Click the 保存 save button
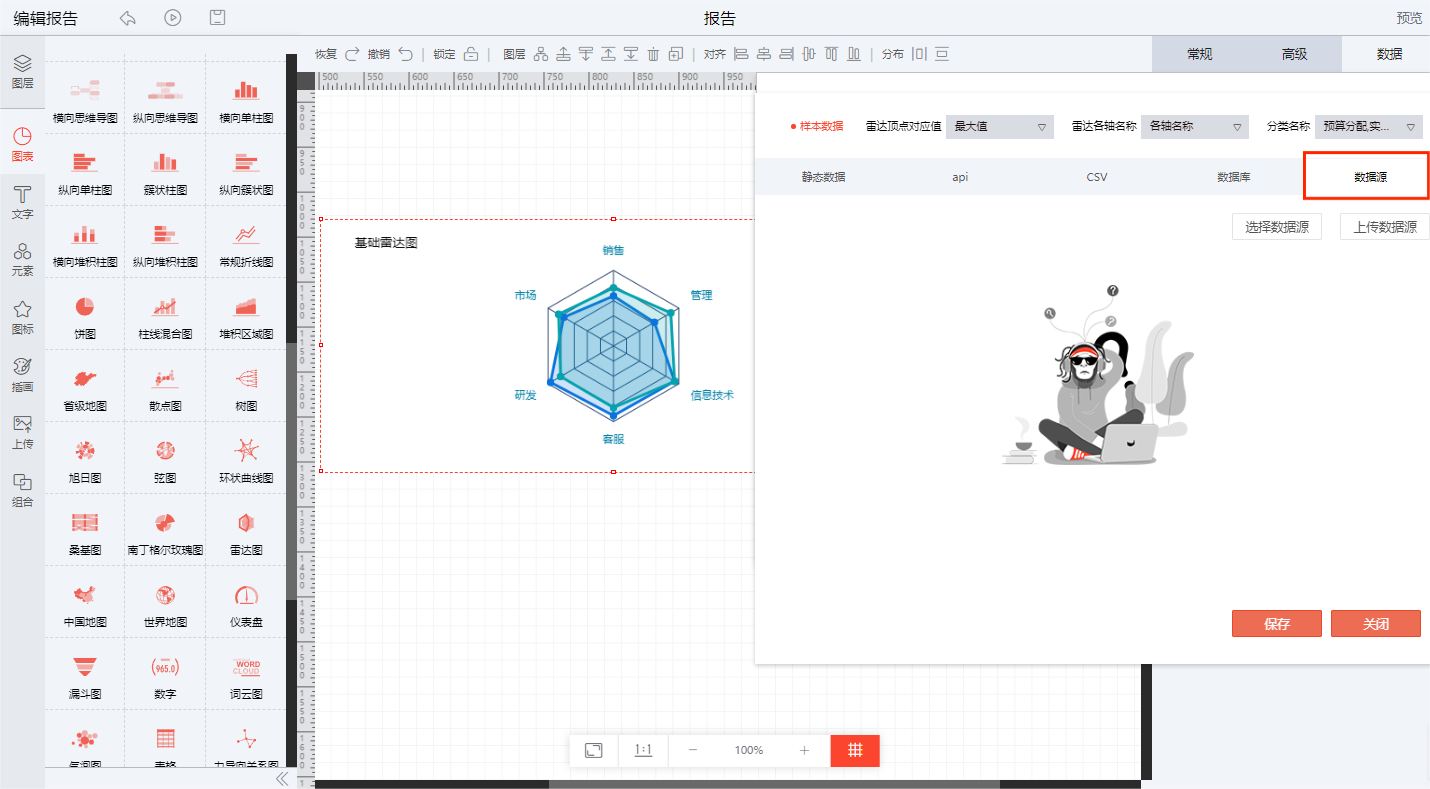This screenshot has width=1430, height=789. [x=1277, y=623]
